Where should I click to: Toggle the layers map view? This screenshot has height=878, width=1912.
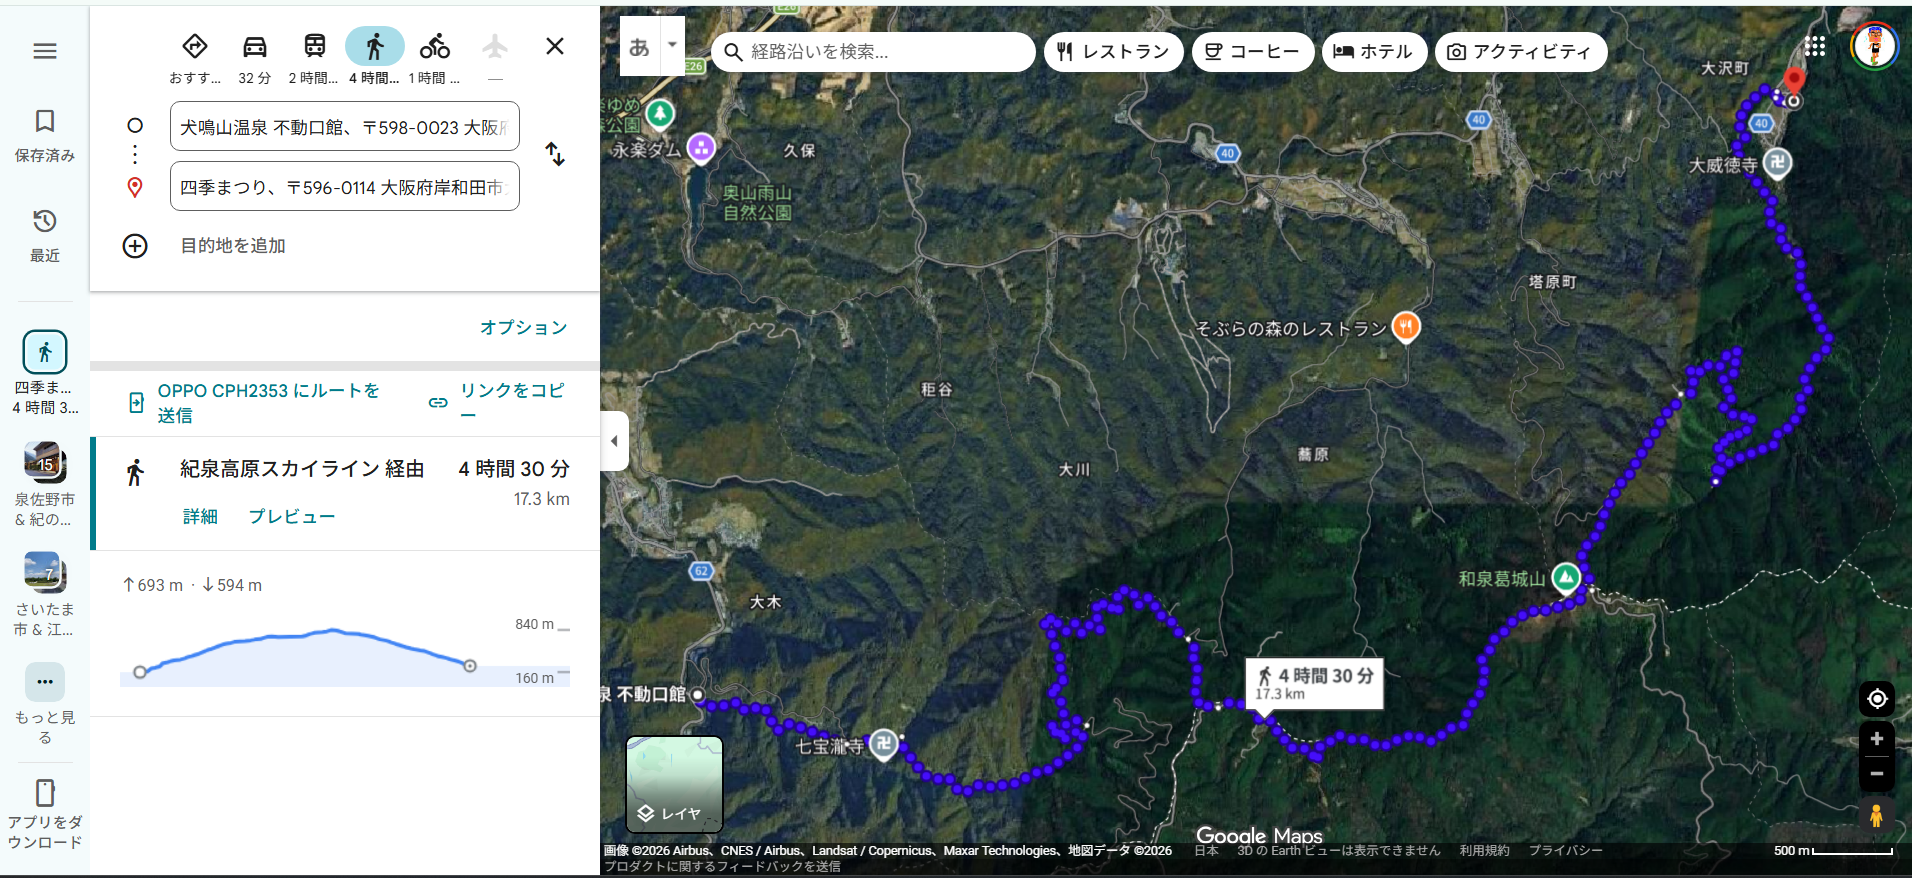674,785
